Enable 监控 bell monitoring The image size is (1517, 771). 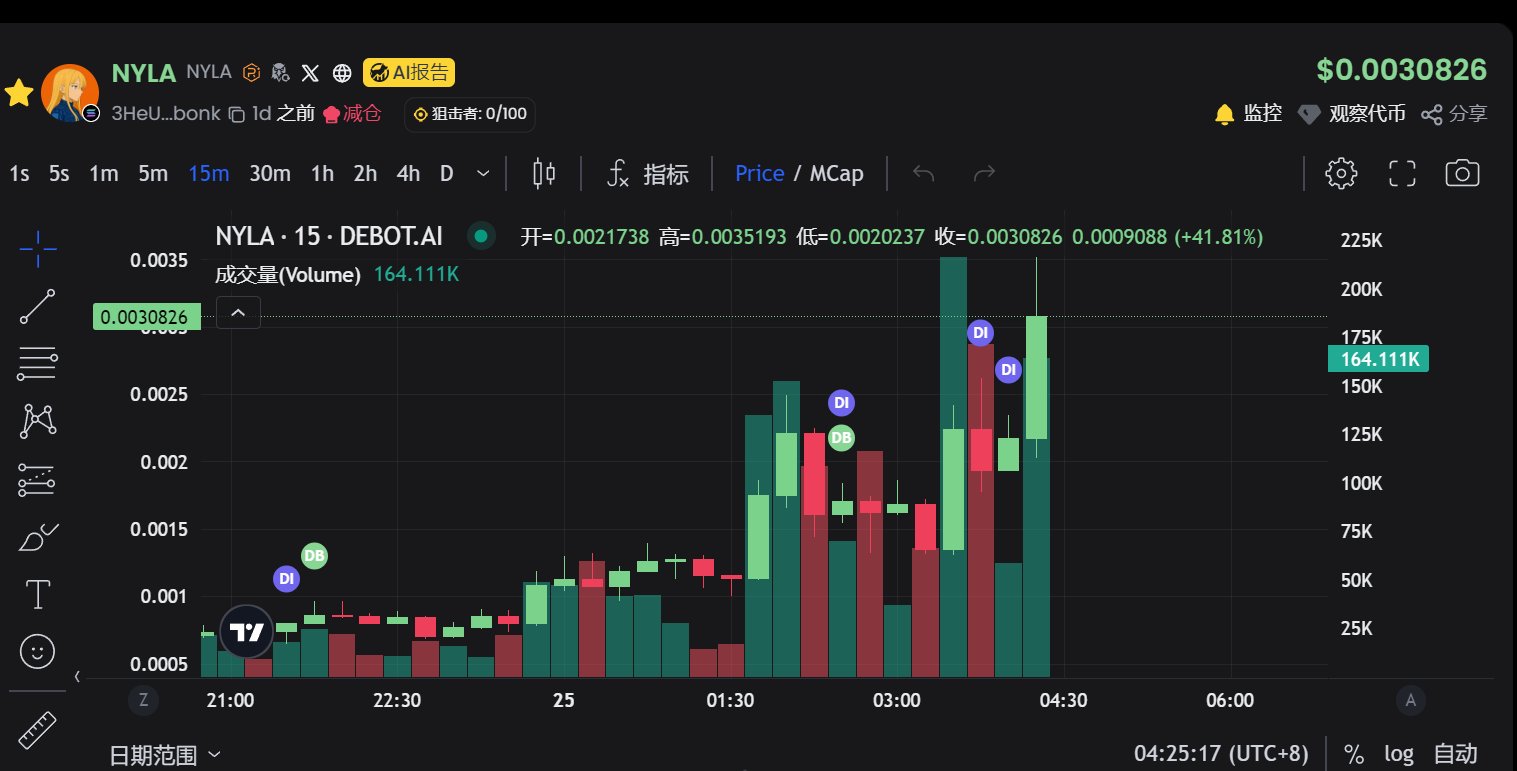[1248, 114]
